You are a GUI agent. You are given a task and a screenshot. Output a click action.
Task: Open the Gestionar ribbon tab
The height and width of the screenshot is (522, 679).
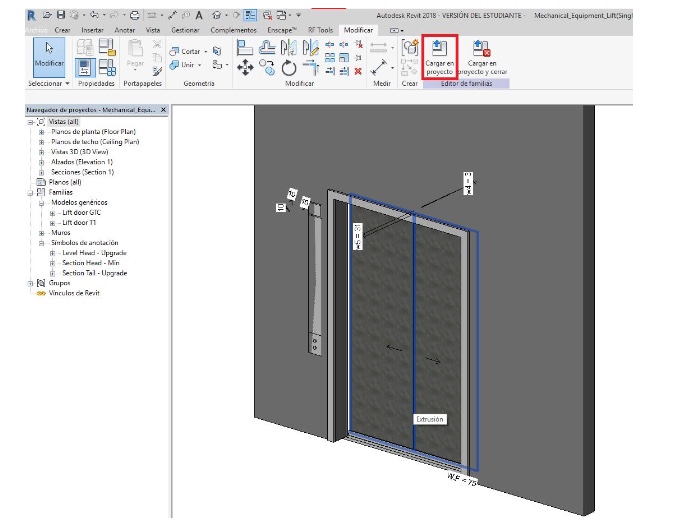pos(185,30)
